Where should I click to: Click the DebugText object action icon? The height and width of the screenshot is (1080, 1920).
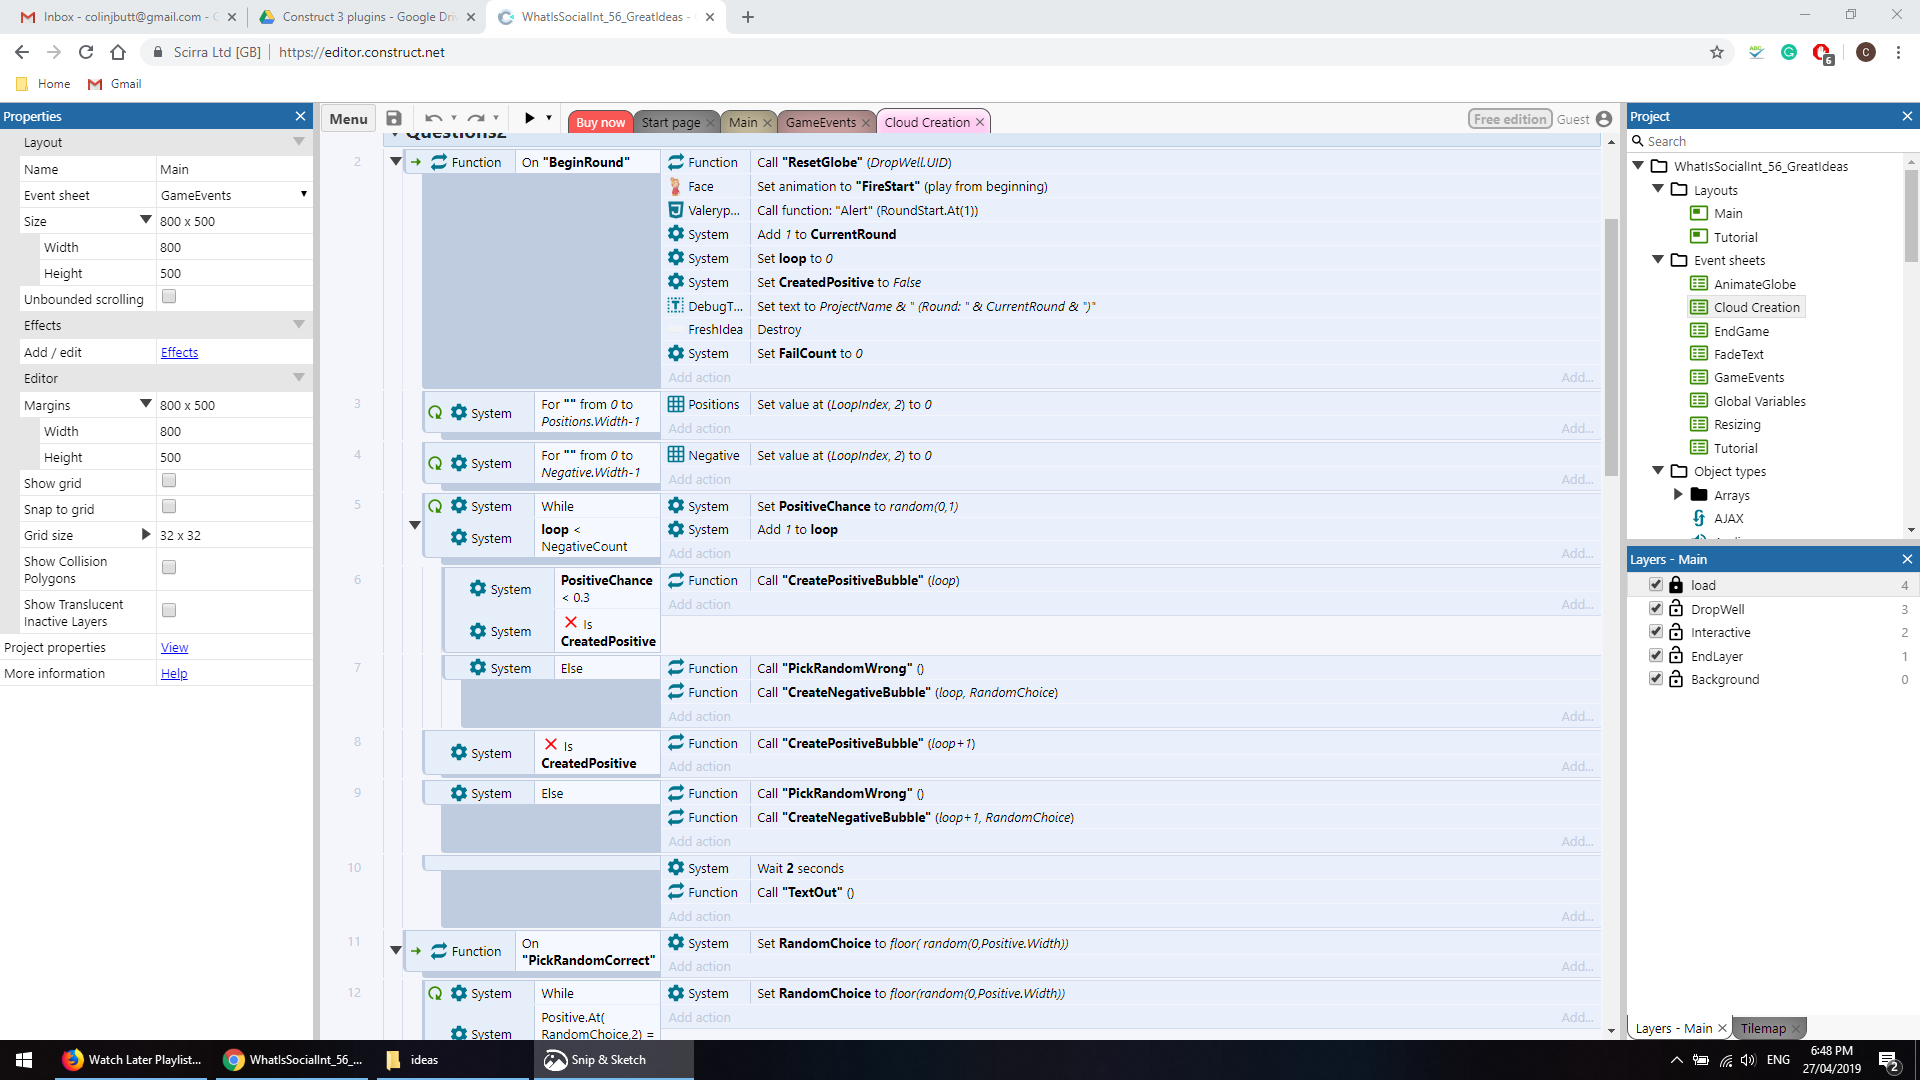(676, 306)
